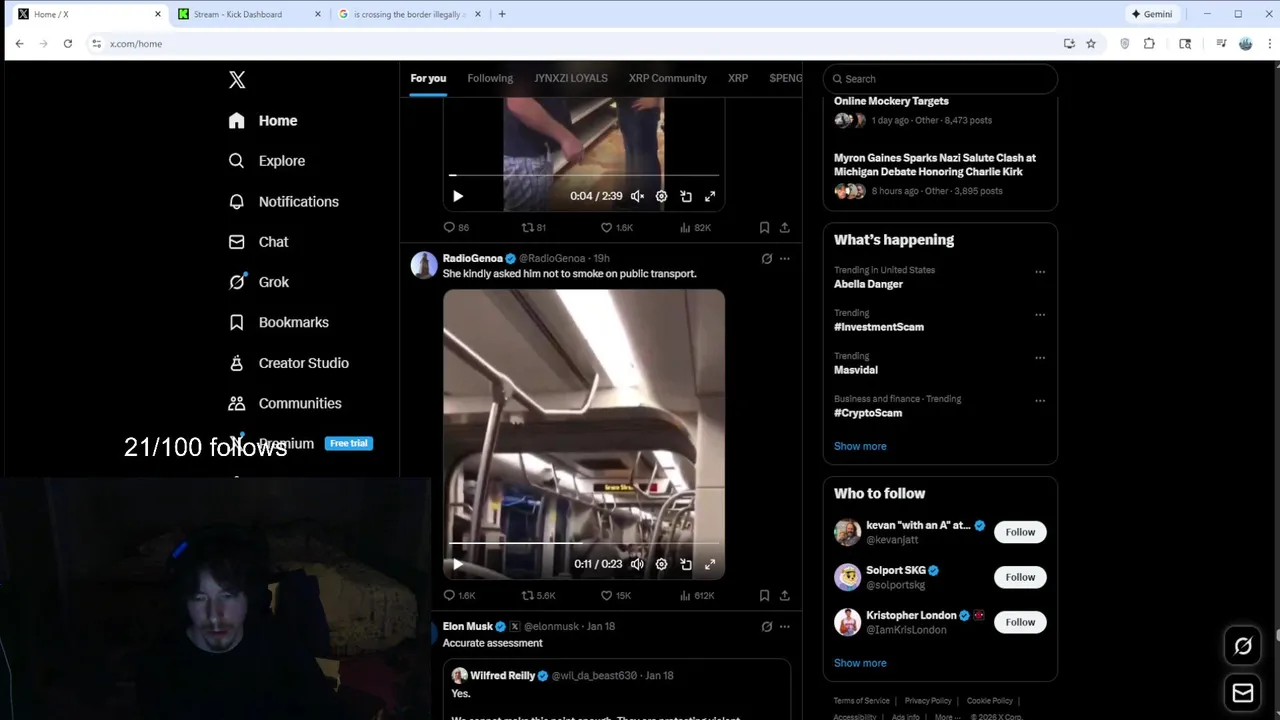
Task: Reply to the post with 86 replies
Action: pos(456,227)
